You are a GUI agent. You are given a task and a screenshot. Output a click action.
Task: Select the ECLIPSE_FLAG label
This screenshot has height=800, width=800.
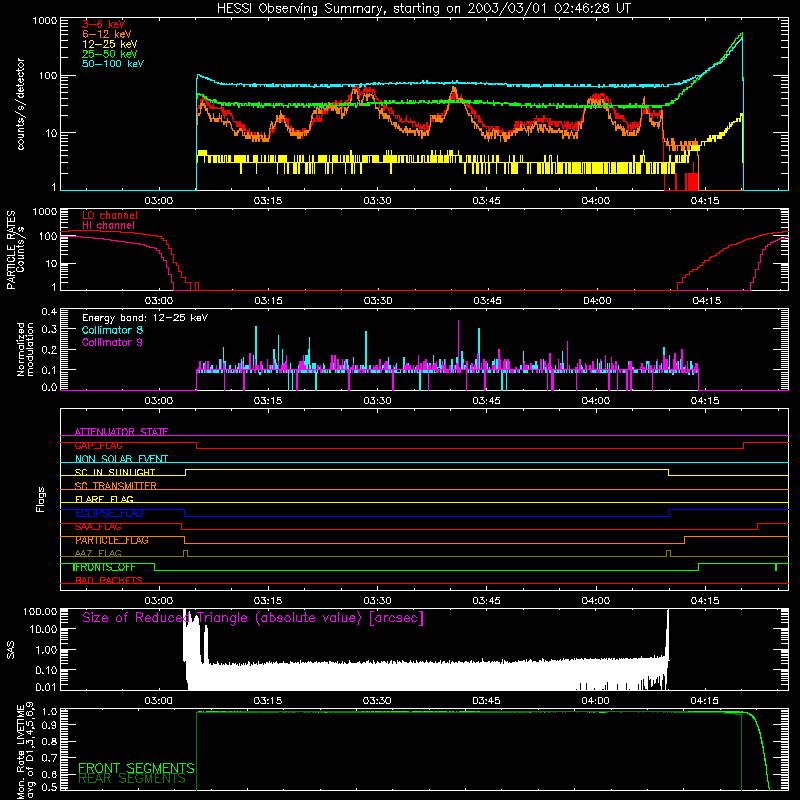click(109, 513)
